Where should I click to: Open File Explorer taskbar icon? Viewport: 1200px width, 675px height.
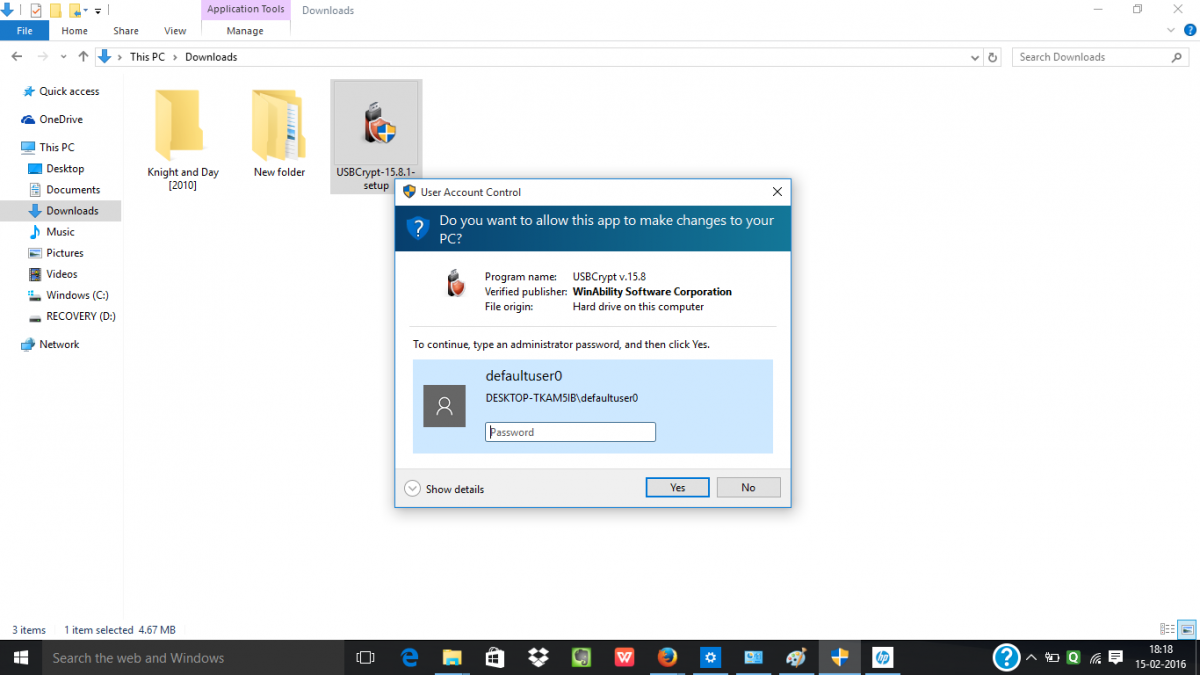tap(452, 657)
